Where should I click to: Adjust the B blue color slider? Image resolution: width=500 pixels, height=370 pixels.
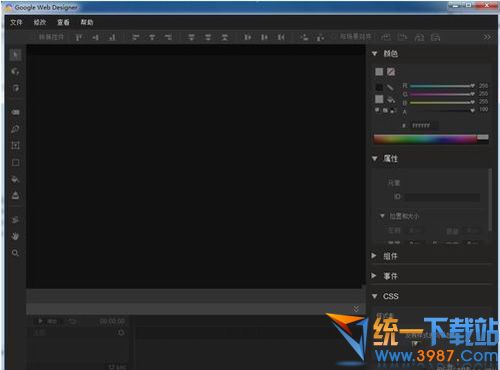(x=442, y=102)
